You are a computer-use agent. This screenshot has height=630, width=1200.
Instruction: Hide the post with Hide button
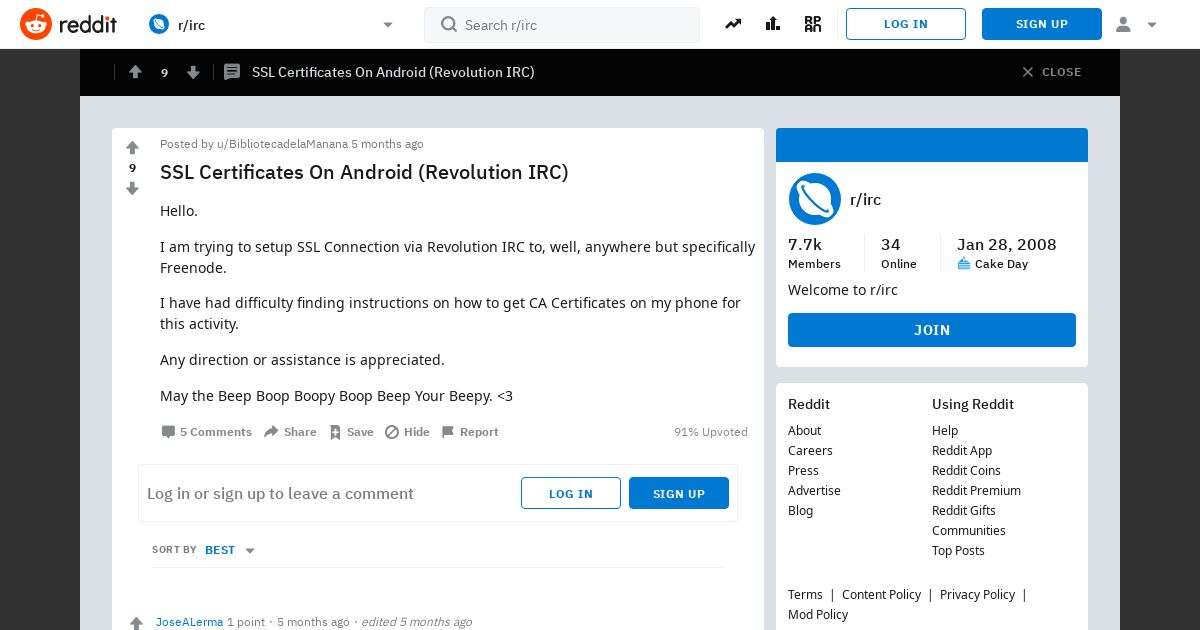click(x=407, y=432)
